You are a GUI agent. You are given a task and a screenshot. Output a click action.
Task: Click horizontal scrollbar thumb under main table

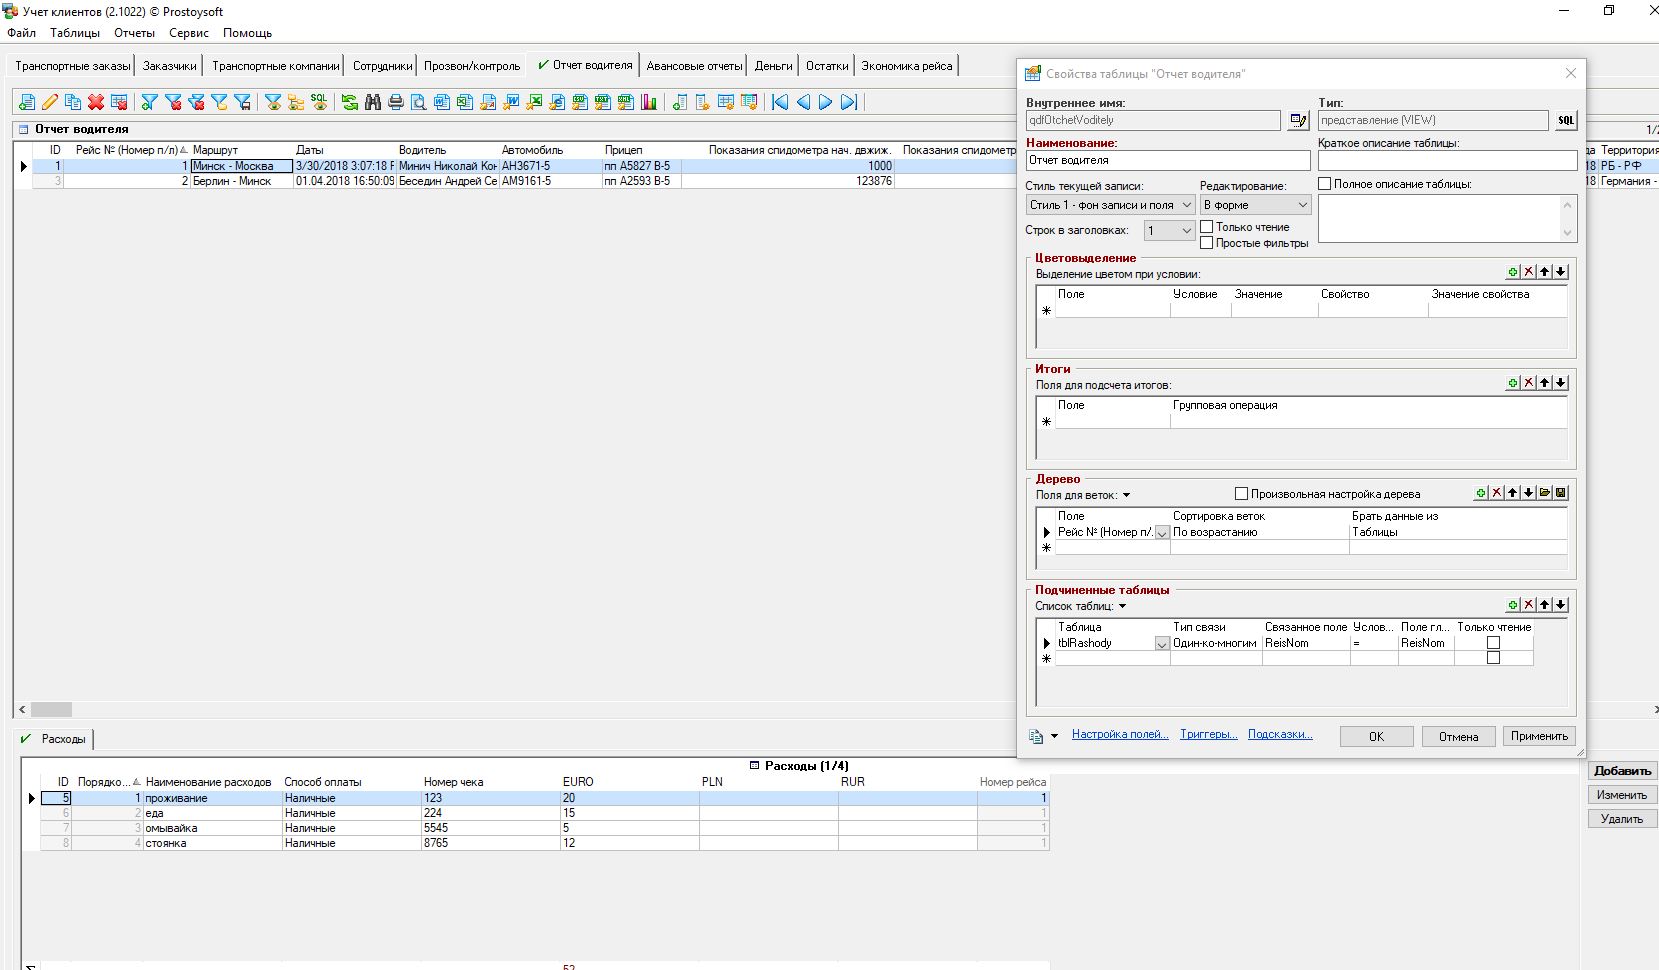[51, 709]
